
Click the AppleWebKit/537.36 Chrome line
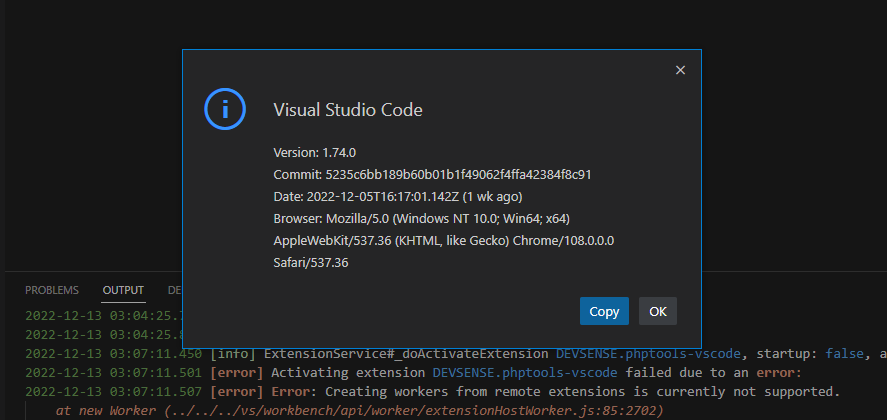(443, 241)
